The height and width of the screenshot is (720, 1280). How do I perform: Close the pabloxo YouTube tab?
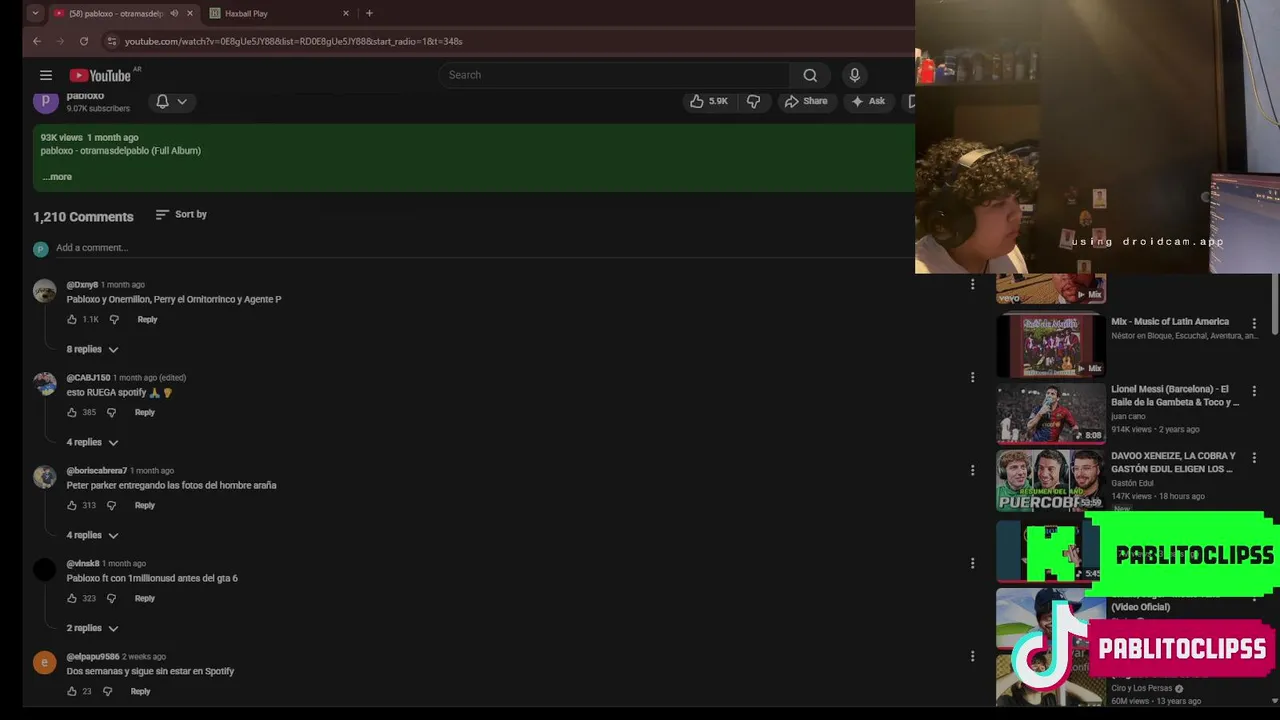(x=190, y=14)
